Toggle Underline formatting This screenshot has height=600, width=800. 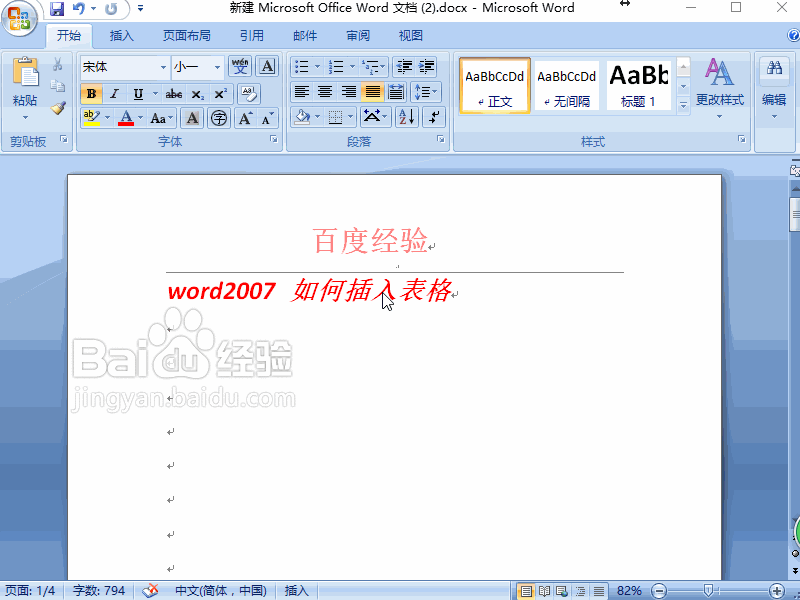[x=138, y=94]
